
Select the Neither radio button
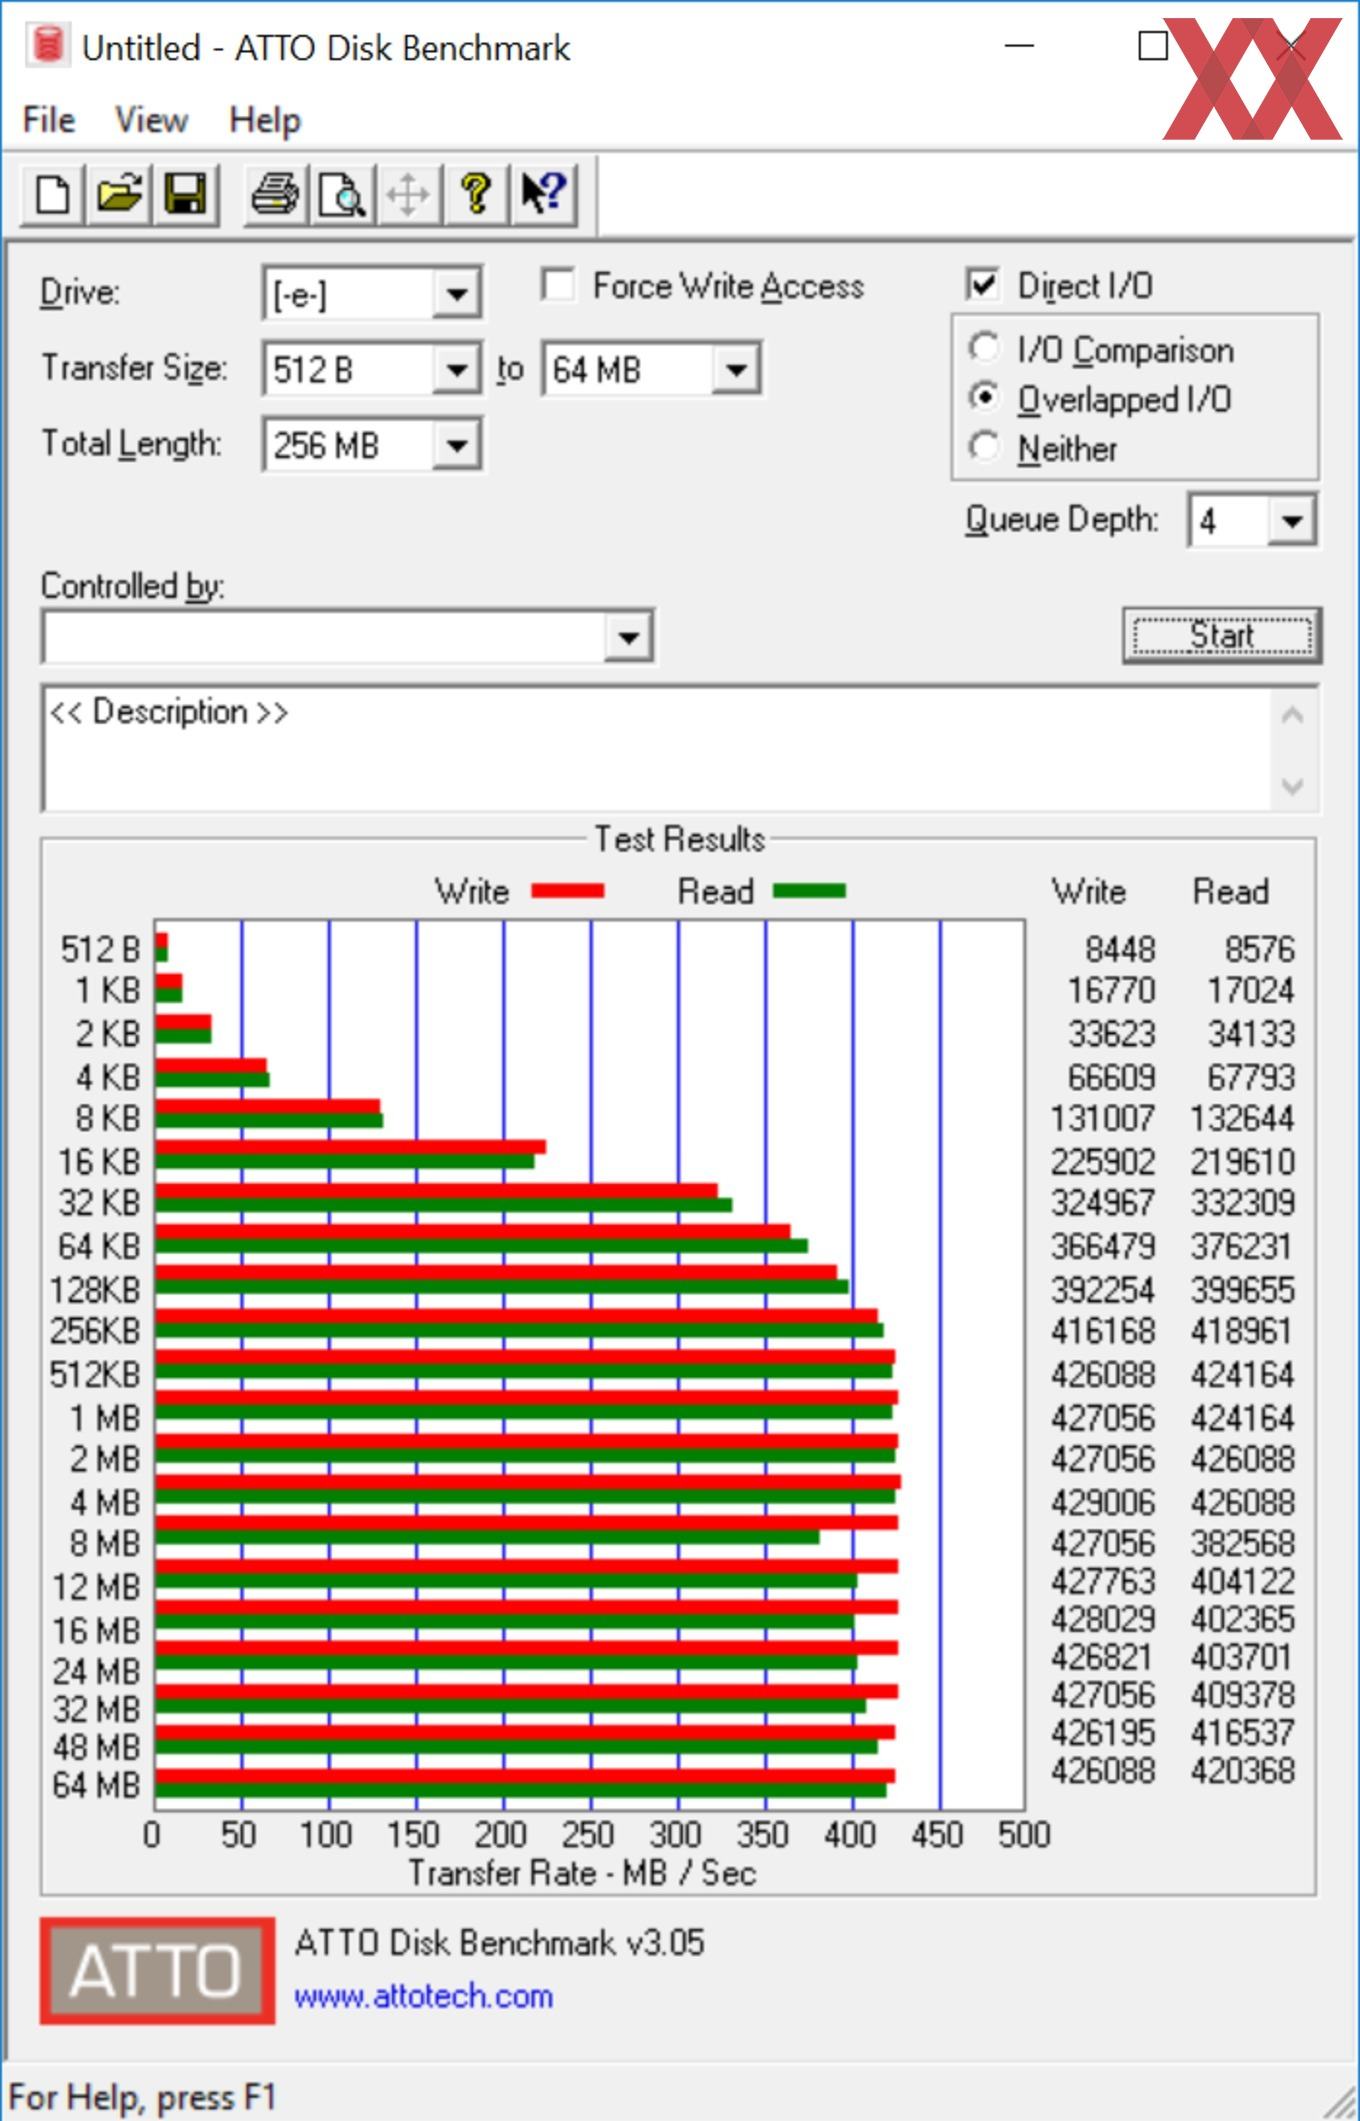[x=984, y=446]
